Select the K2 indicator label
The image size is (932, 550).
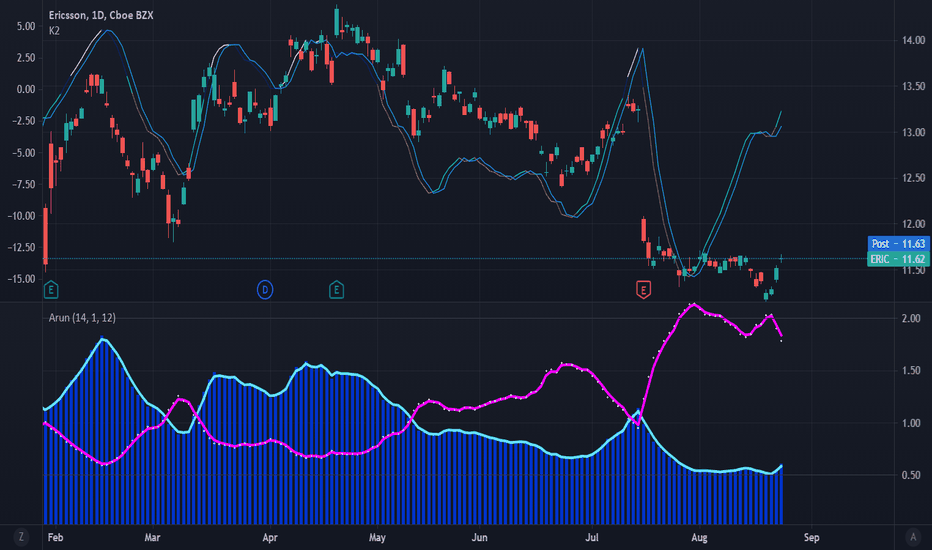click(54, 31)
